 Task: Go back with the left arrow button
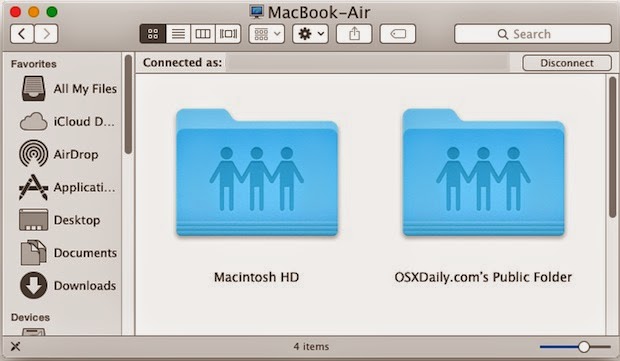click(x=22, y=34)
